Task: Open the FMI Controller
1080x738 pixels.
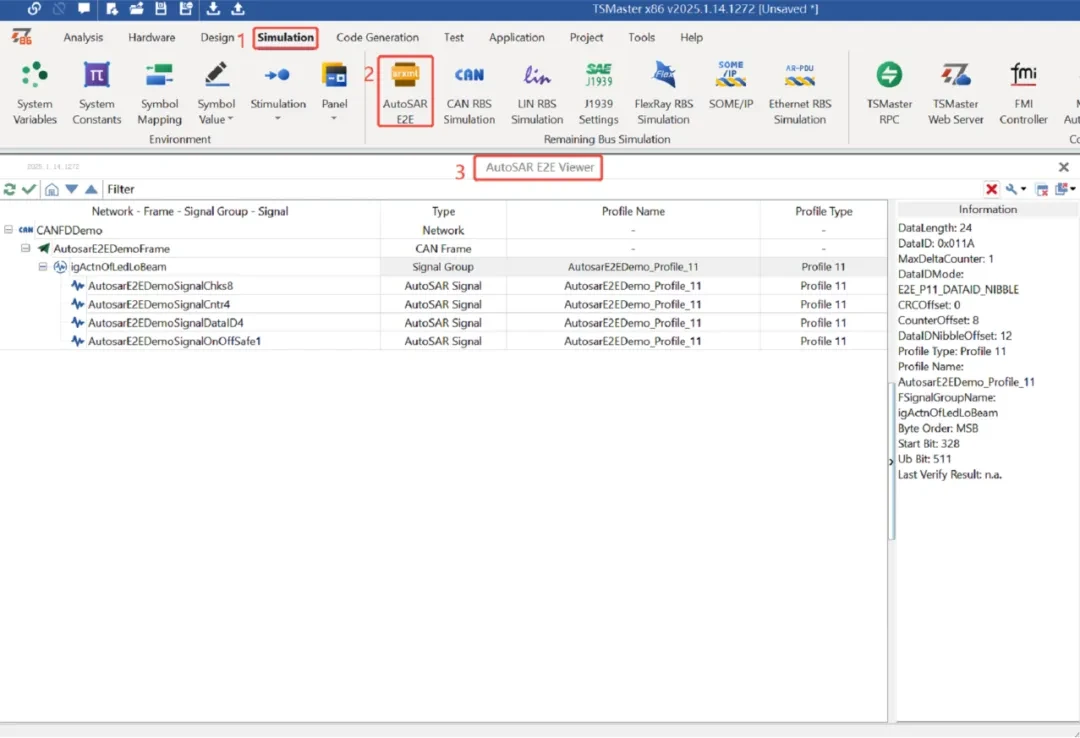Action: pos(1023,90)
